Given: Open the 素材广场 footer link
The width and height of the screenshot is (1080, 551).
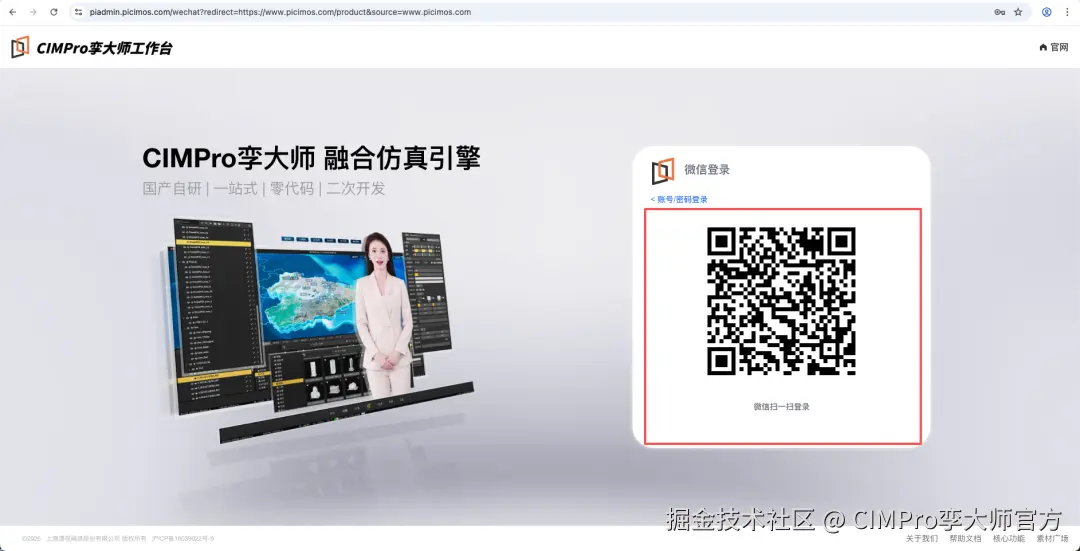Looking at the screenshot, I should pyautogui.click(x=1052, y=538).
